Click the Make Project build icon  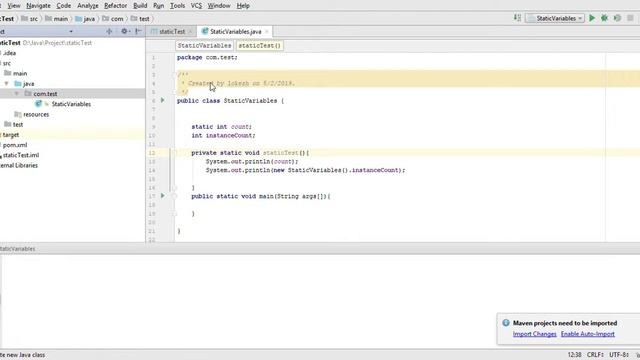coord(518,18)
